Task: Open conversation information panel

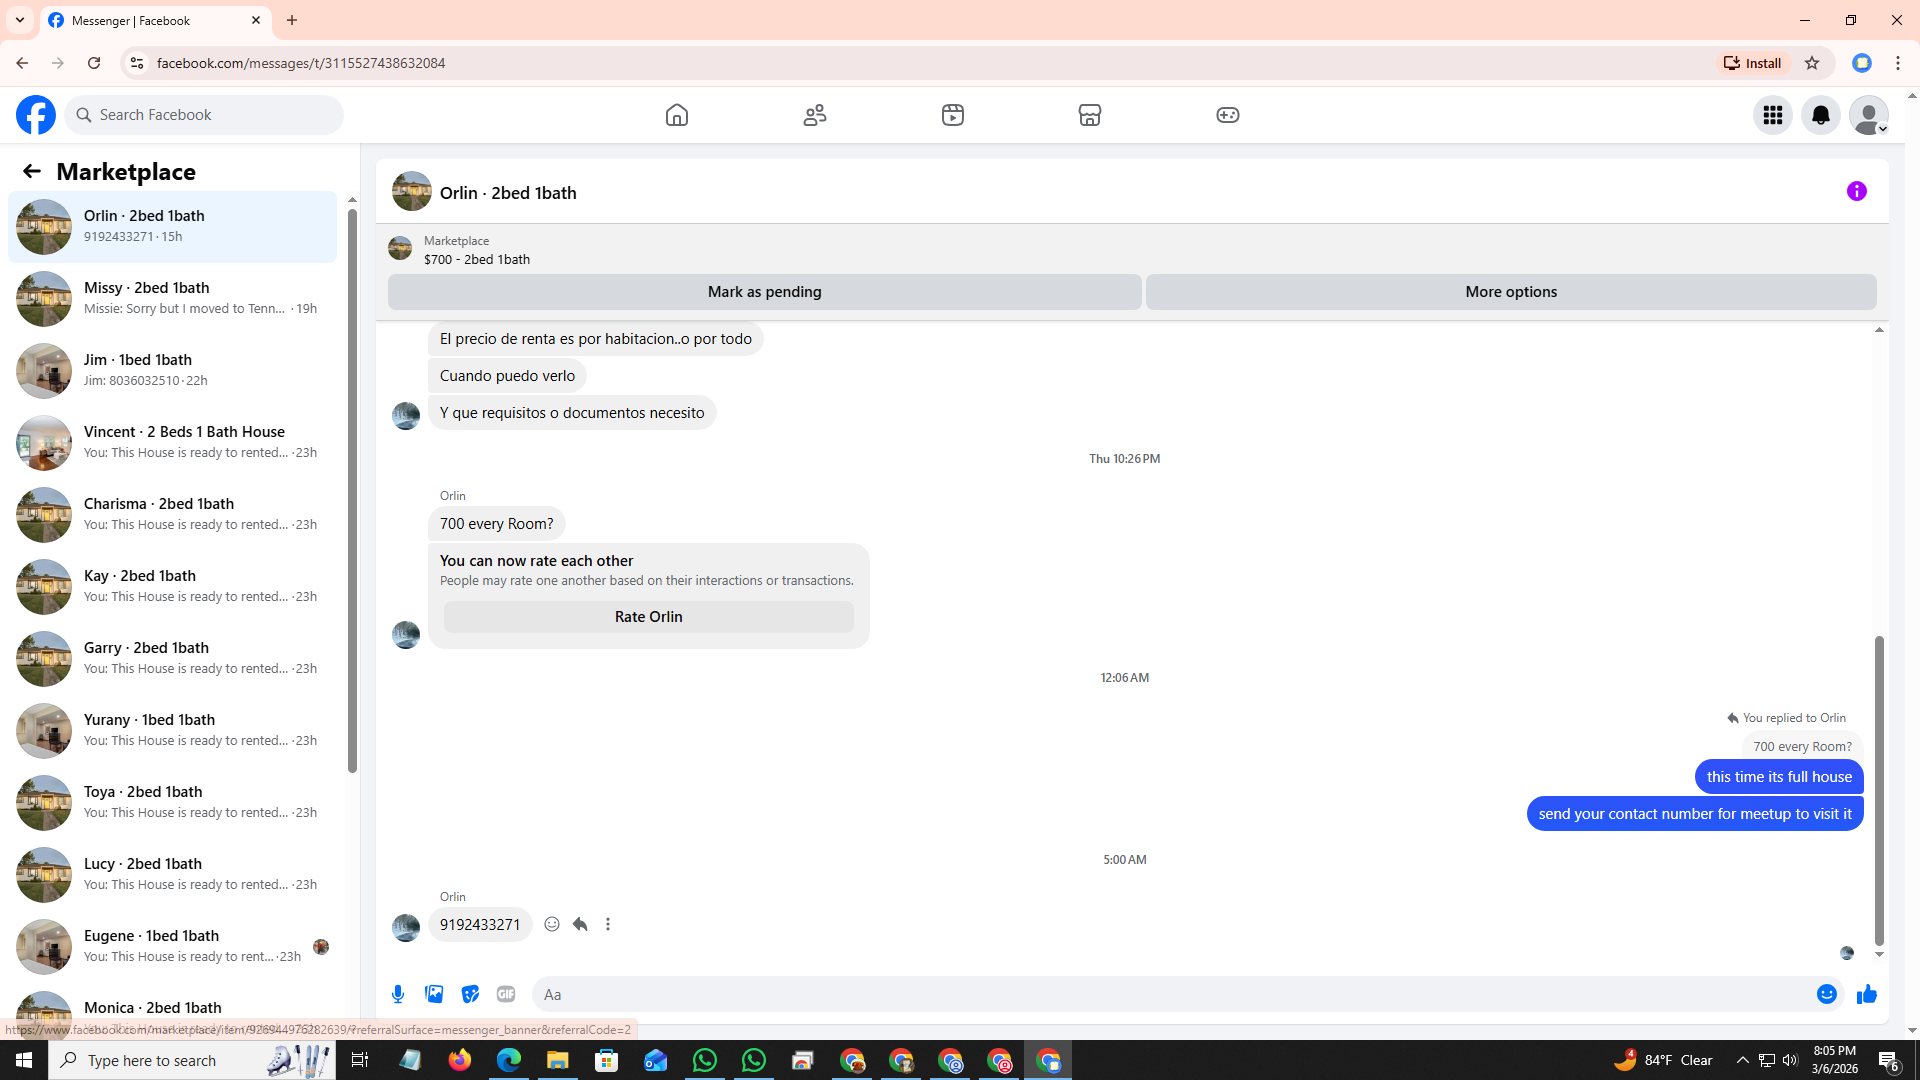Action: [x=1856, y=191]
